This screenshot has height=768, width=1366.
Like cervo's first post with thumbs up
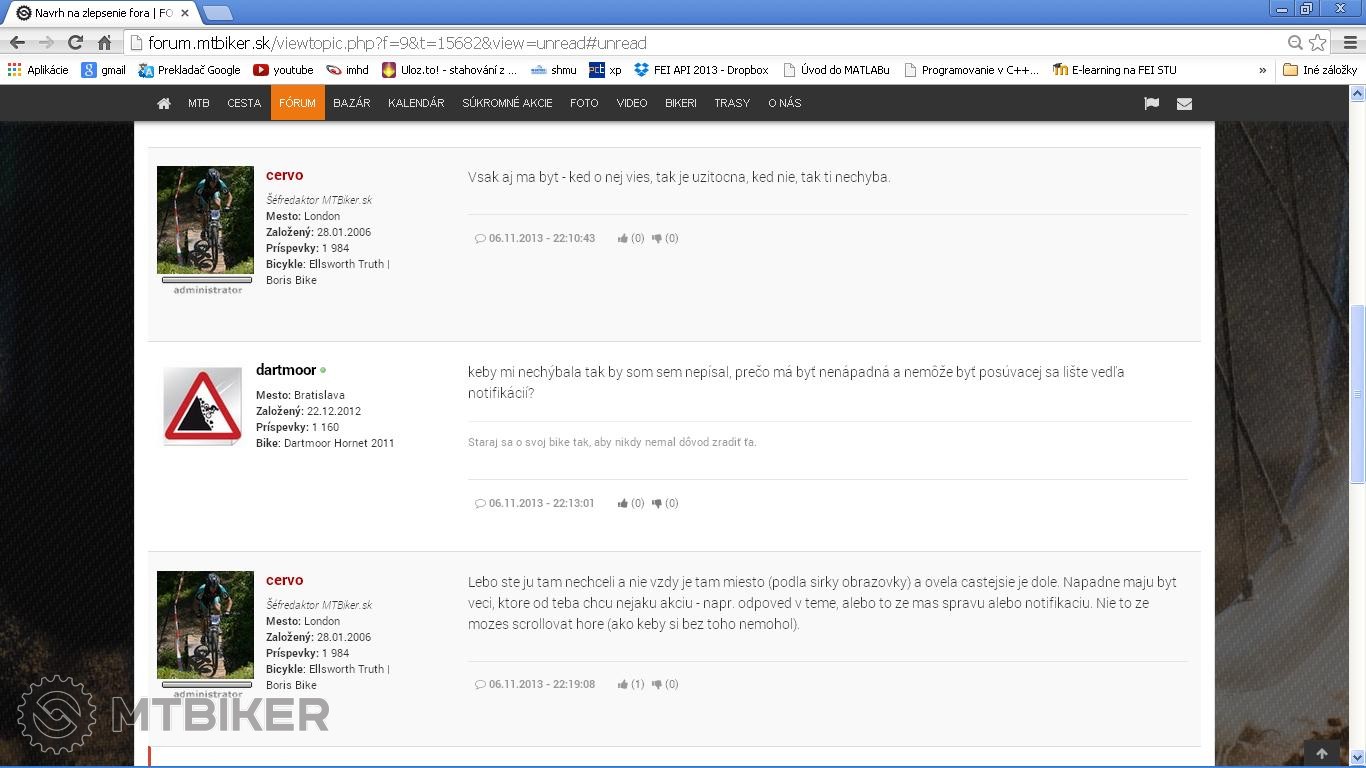point(623,238)
